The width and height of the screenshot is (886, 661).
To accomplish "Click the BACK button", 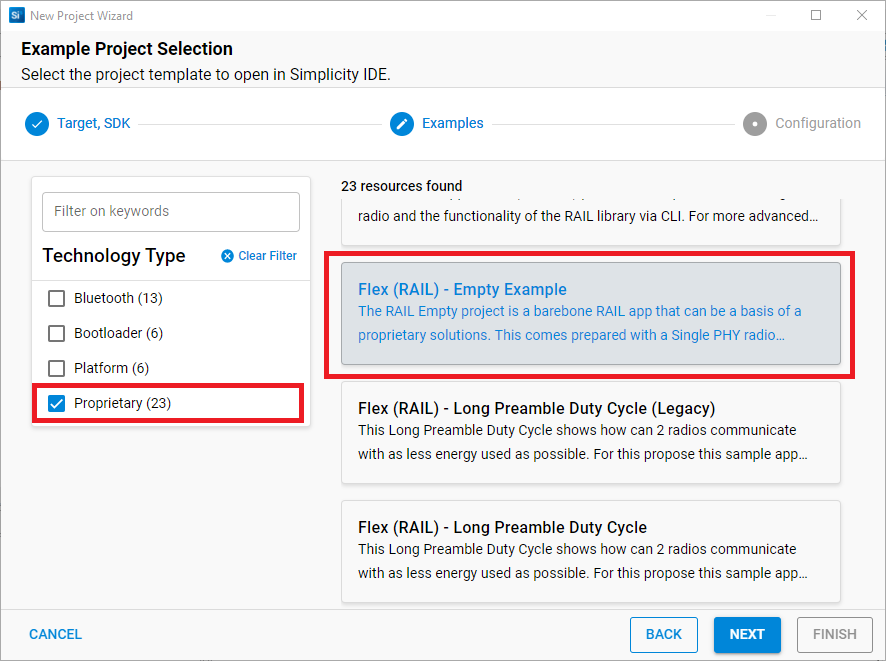I will (x=664, y=634).
